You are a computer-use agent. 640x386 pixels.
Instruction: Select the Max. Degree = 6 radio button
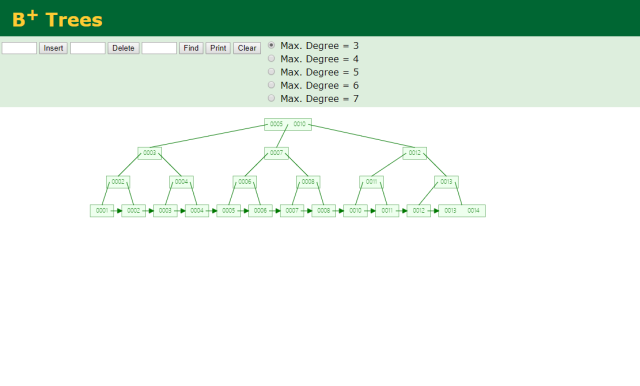pos(271,85)
